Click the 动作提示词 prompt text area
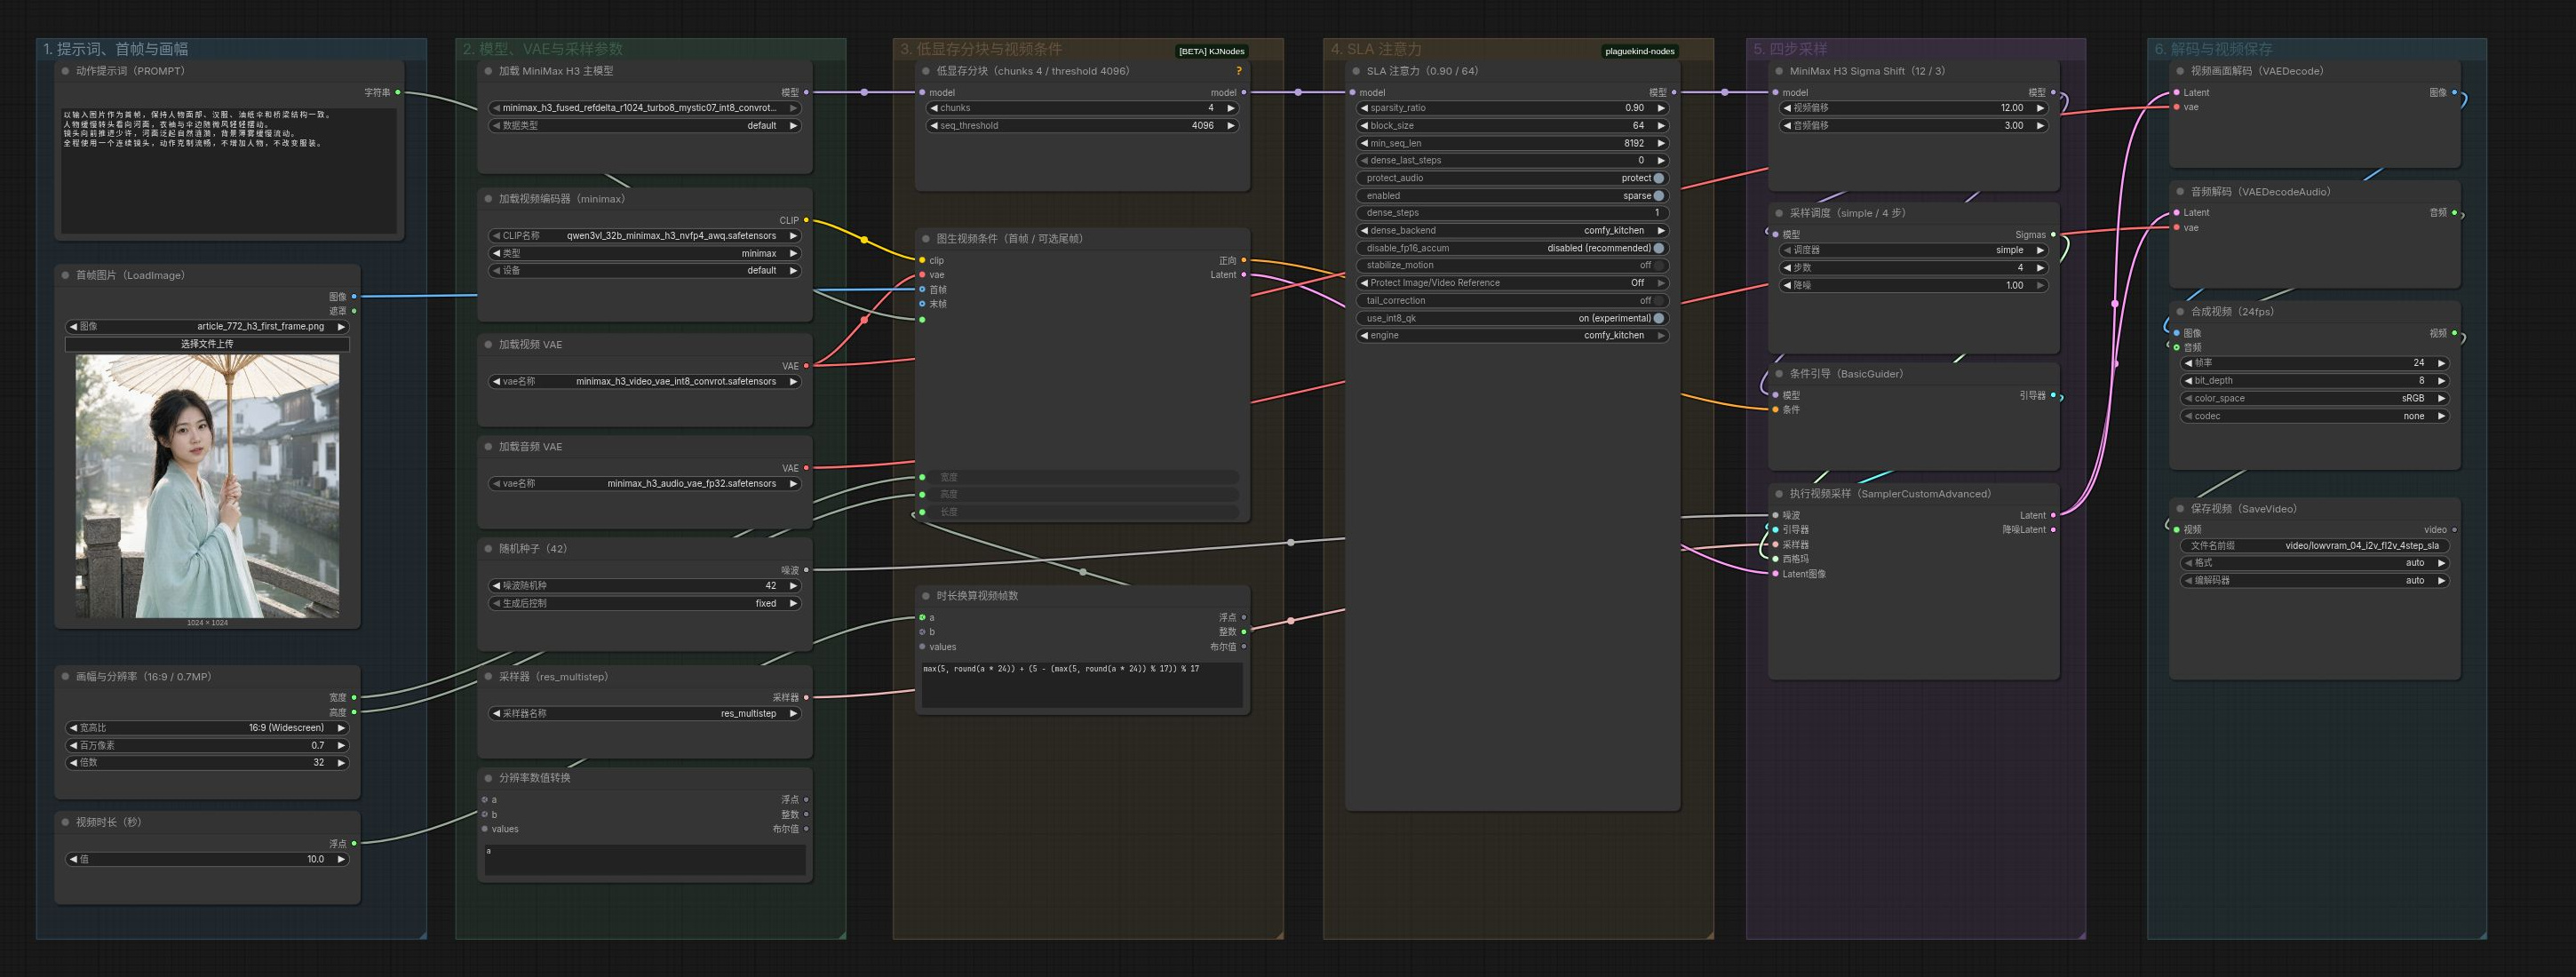Image resolution: width=2576 pixels, height=977 pixels. (x=229, y=170)
